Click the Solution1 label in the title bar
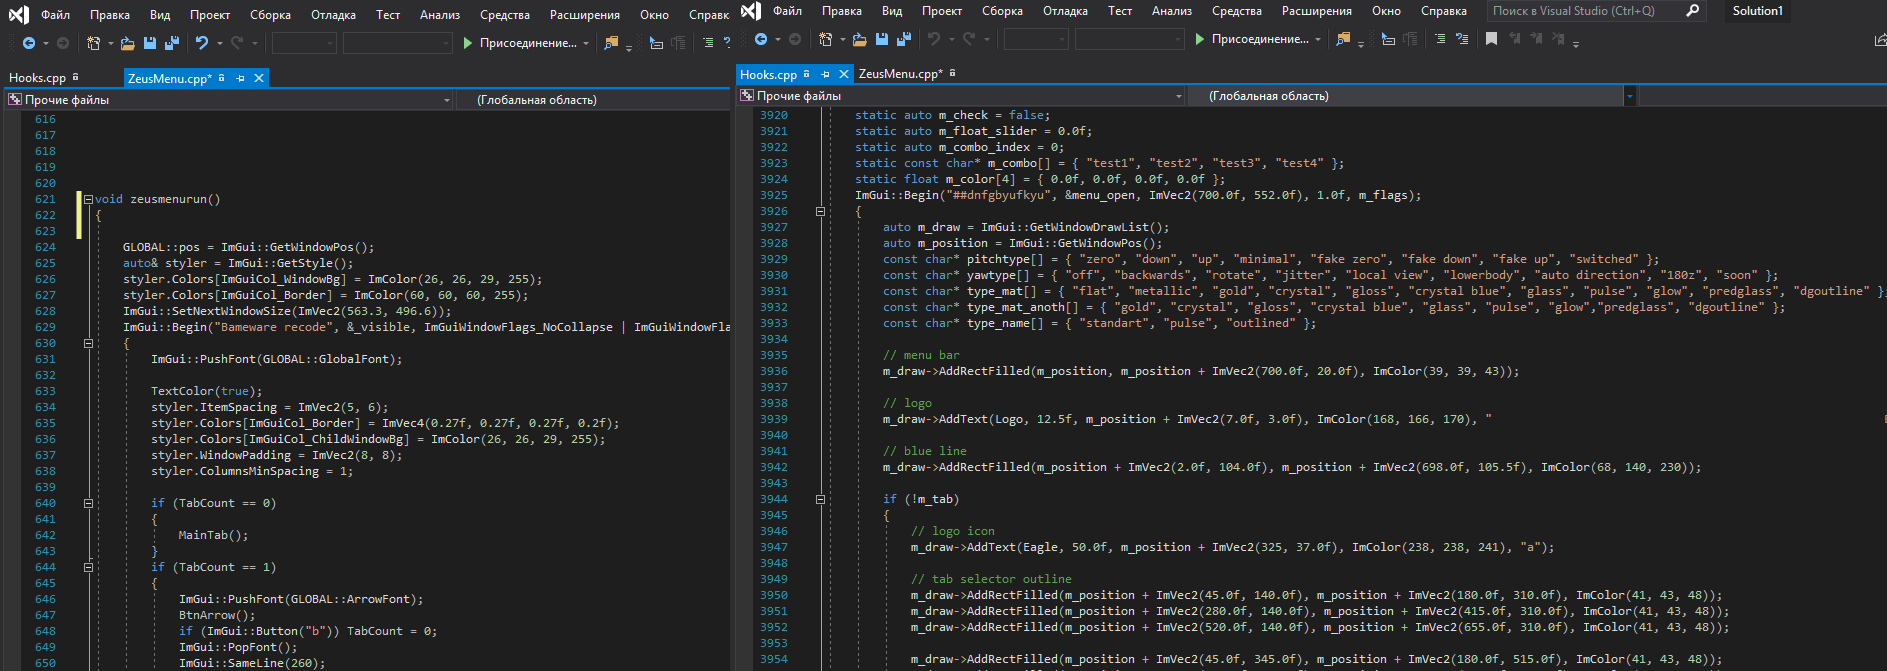 point(1757,11)
